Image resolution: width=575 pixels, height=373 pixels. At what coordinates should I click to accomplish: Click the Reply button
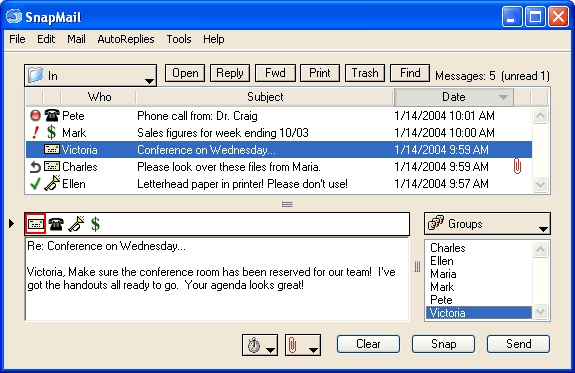point(230,73)
